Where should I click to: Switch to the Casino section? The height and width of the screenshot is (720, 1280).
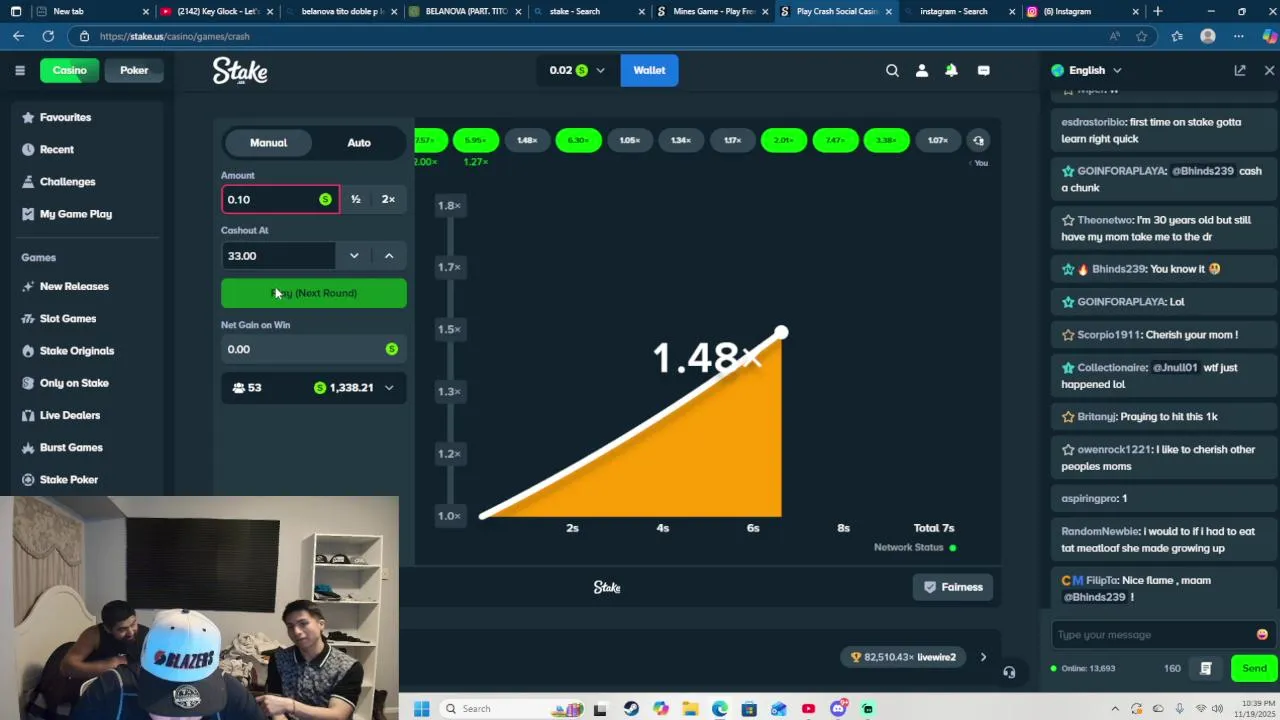coord(70,70)
